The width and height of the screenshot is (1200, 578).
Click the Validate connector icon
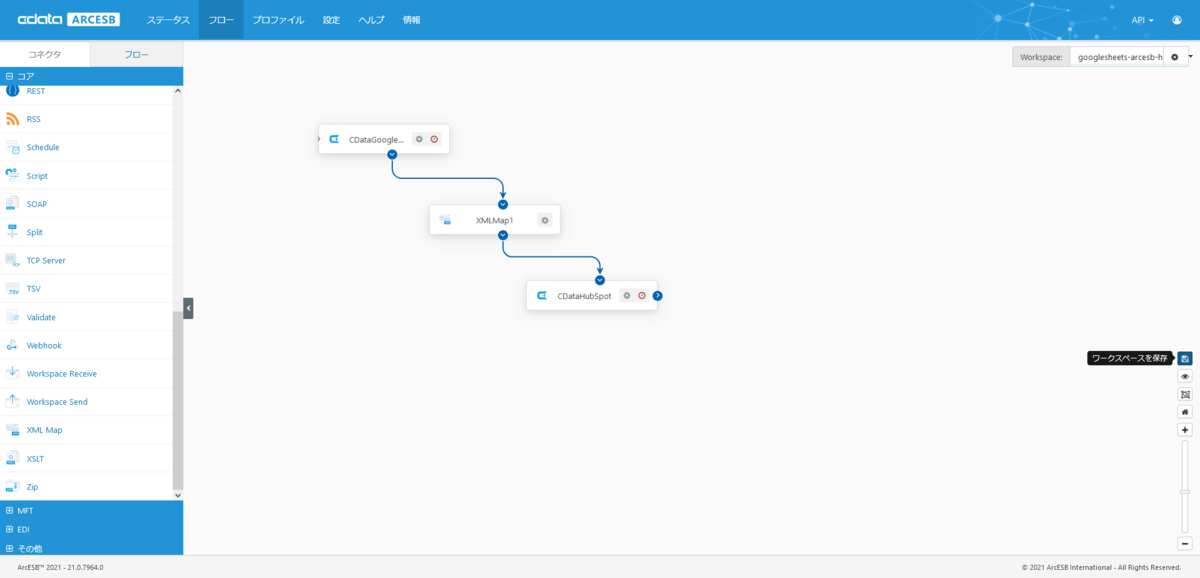click(13, 317)
